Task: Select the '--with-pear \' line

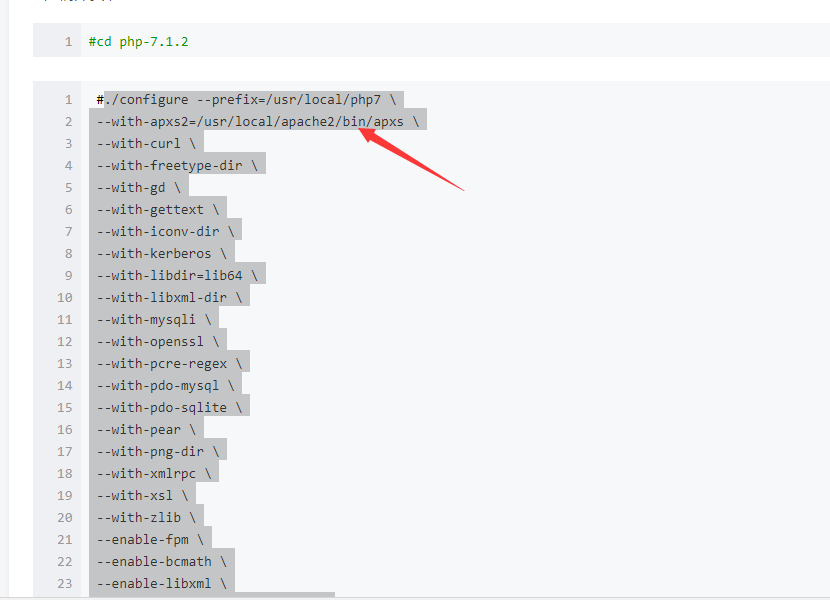Action: [146, 429]
